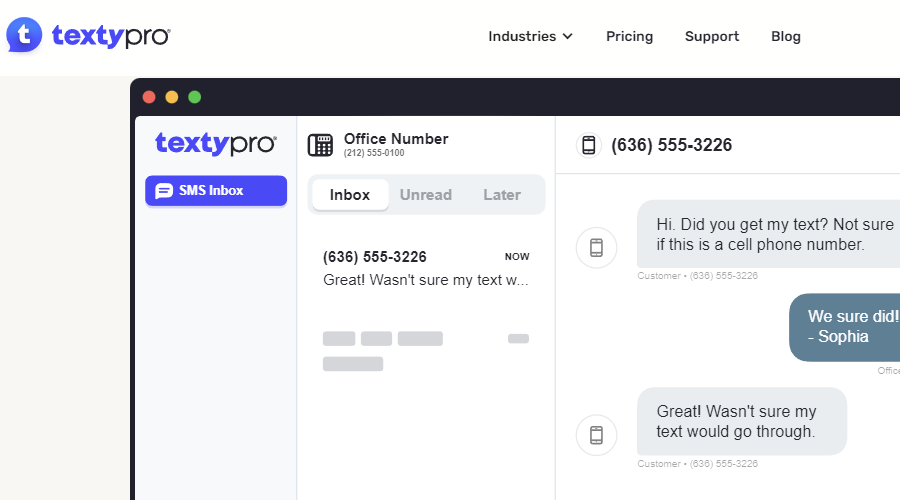This screenshot has height=500, width=900.
Task: Click the office desk phone icon
Action: point(320,145)
